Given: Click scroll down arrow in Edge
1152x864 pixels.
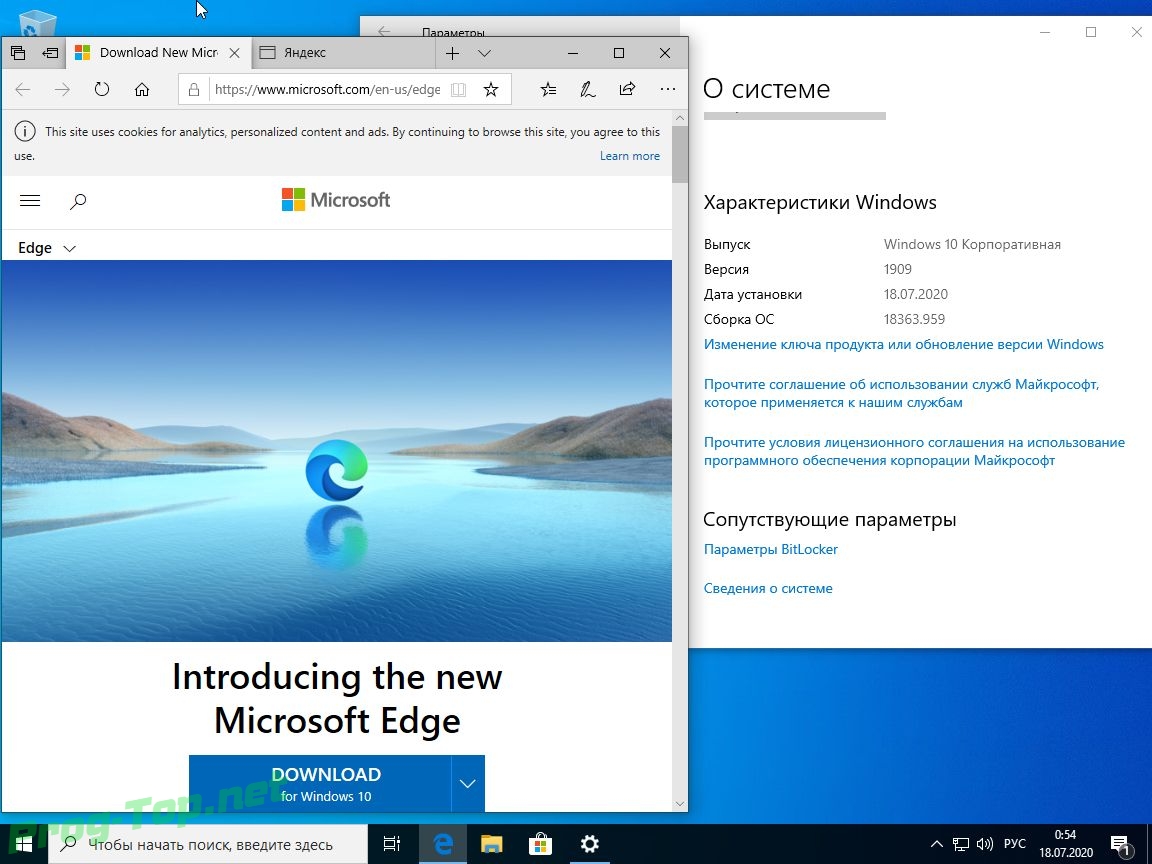Looking at the screenshot, I should point(680,804).
